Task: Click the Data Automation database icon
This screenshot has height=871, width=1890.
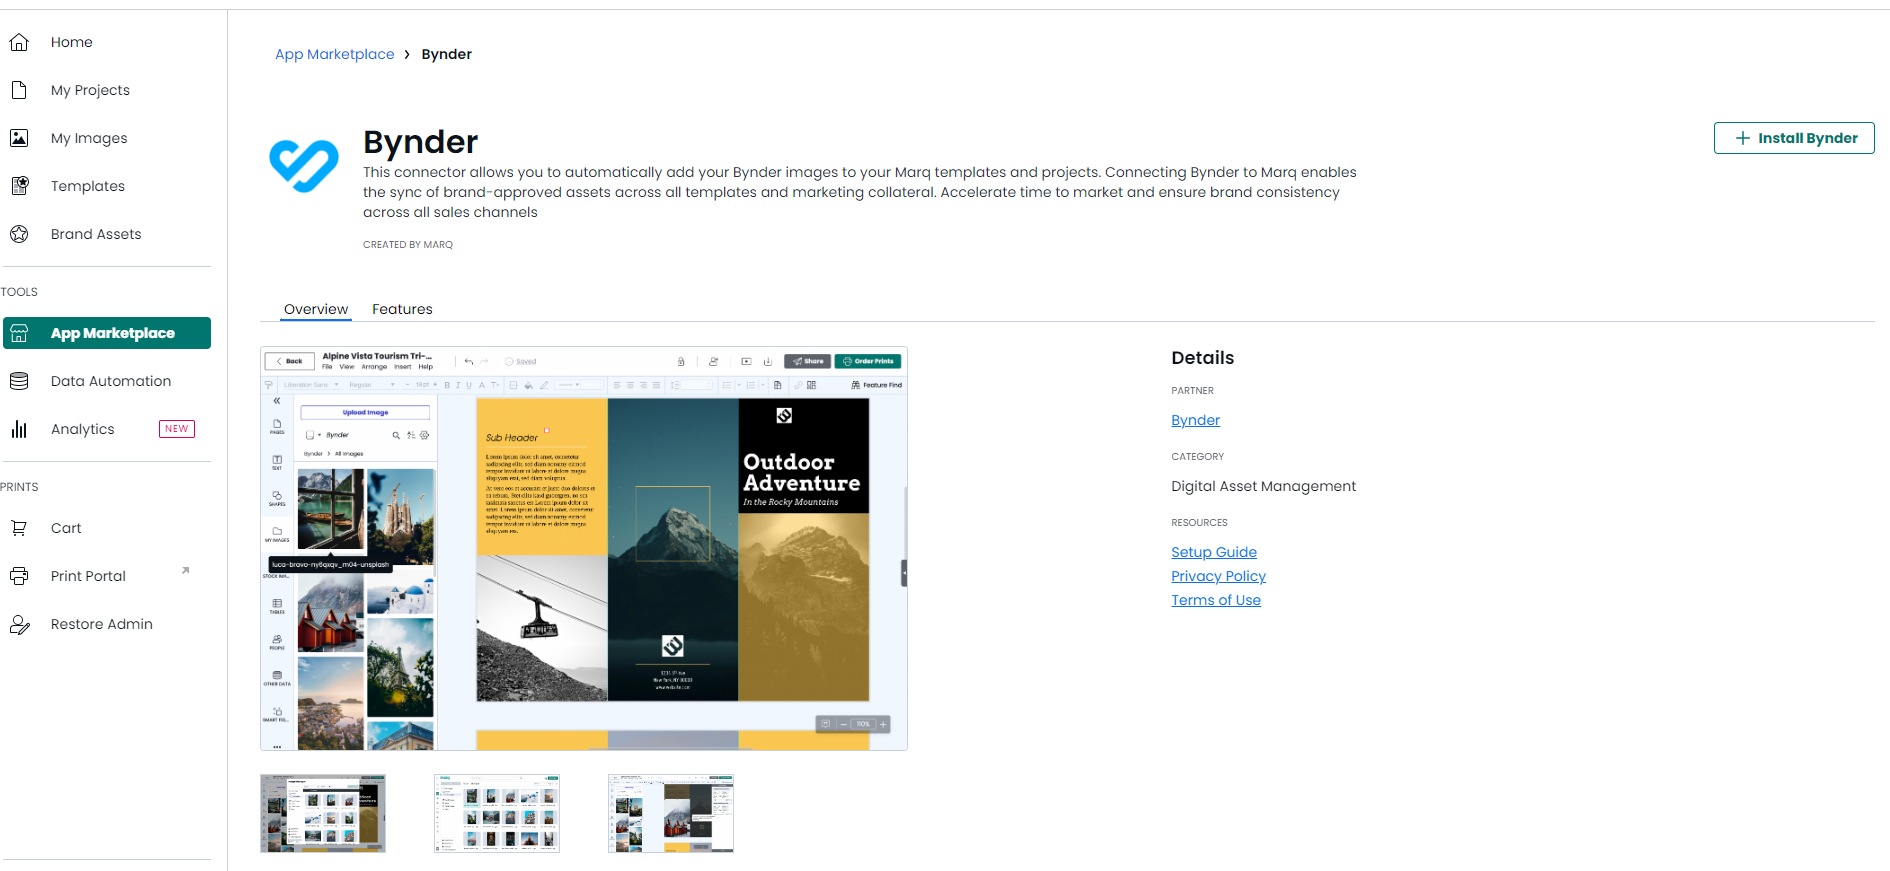Action: [19, 381]
